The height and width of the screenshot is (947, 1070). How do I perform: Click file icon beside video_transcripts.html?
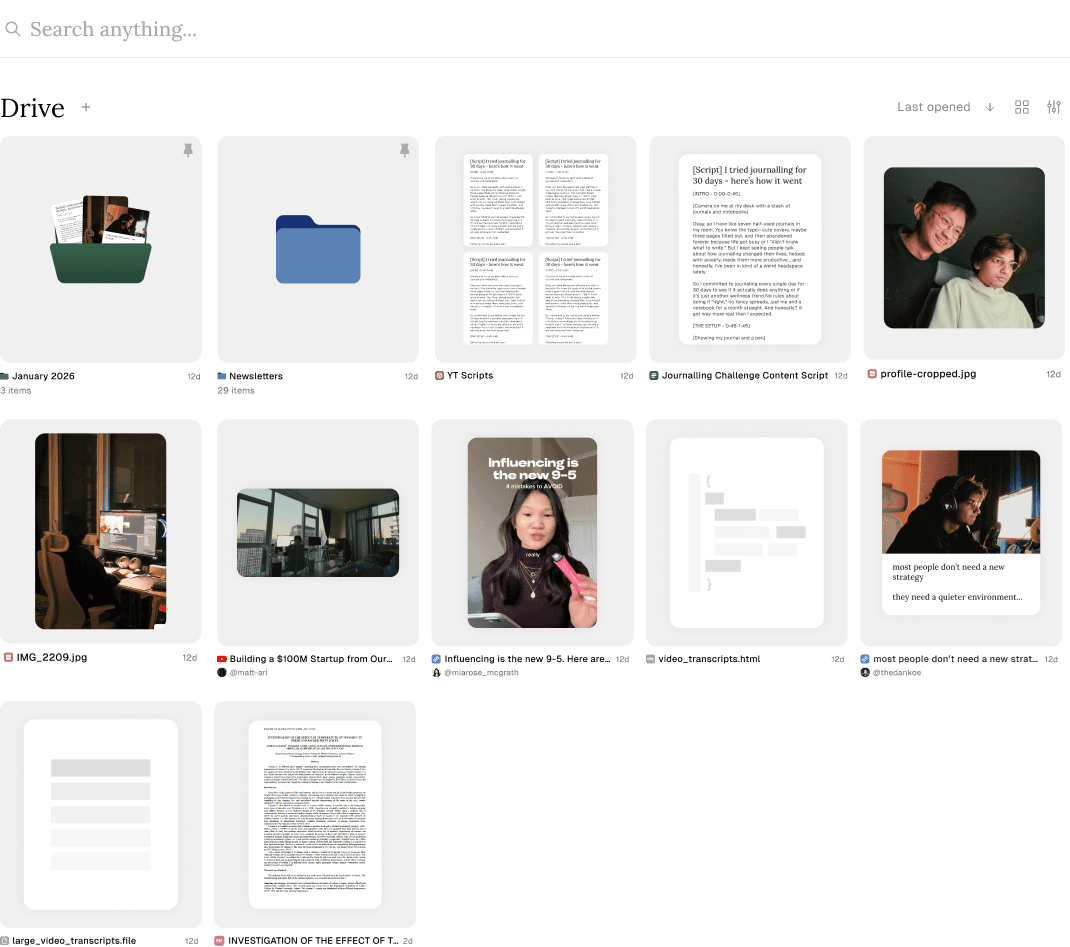[x=650, y=658]
